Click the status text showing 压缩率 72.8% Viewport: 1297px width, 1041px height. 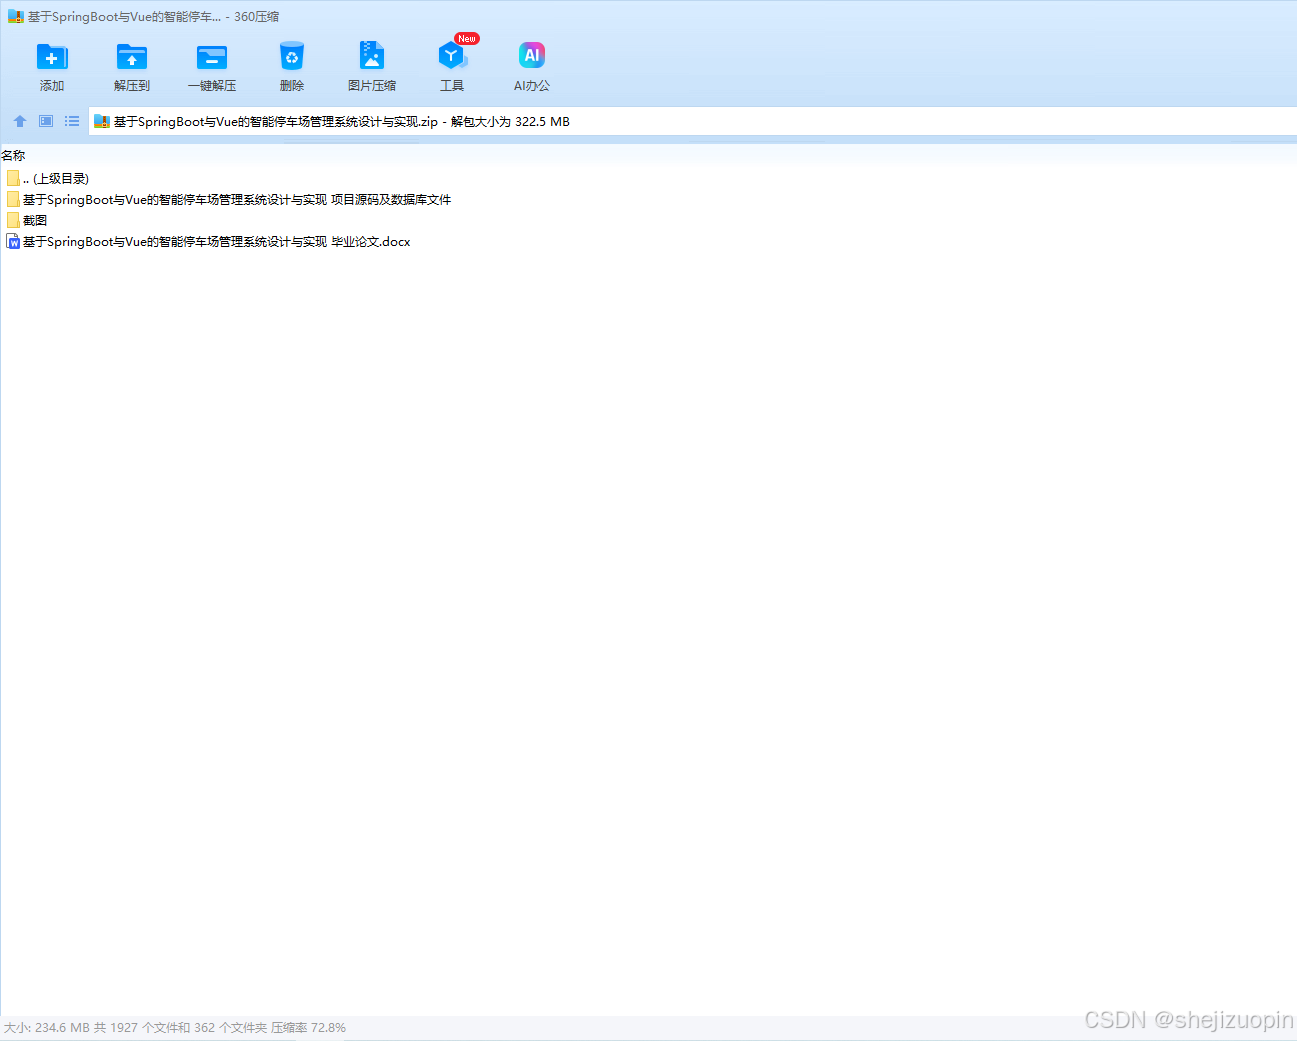[x=308, y=1027]
